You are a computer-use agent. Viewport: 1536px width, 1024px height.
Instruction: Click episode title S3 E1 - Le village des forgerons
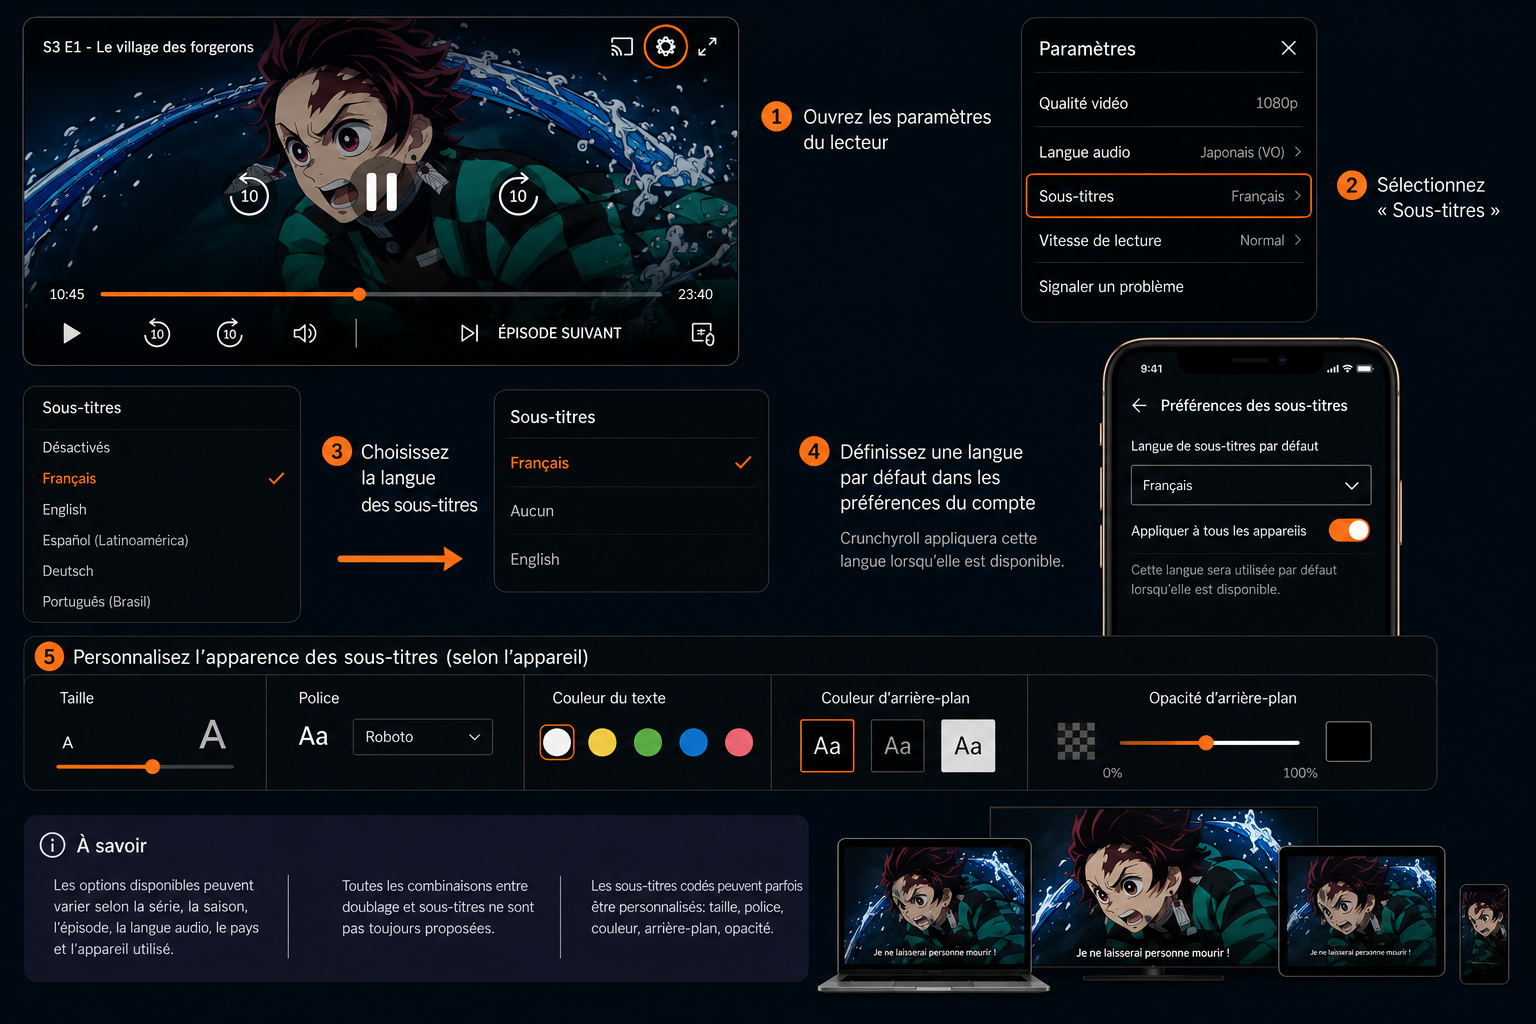pos(148,47)
